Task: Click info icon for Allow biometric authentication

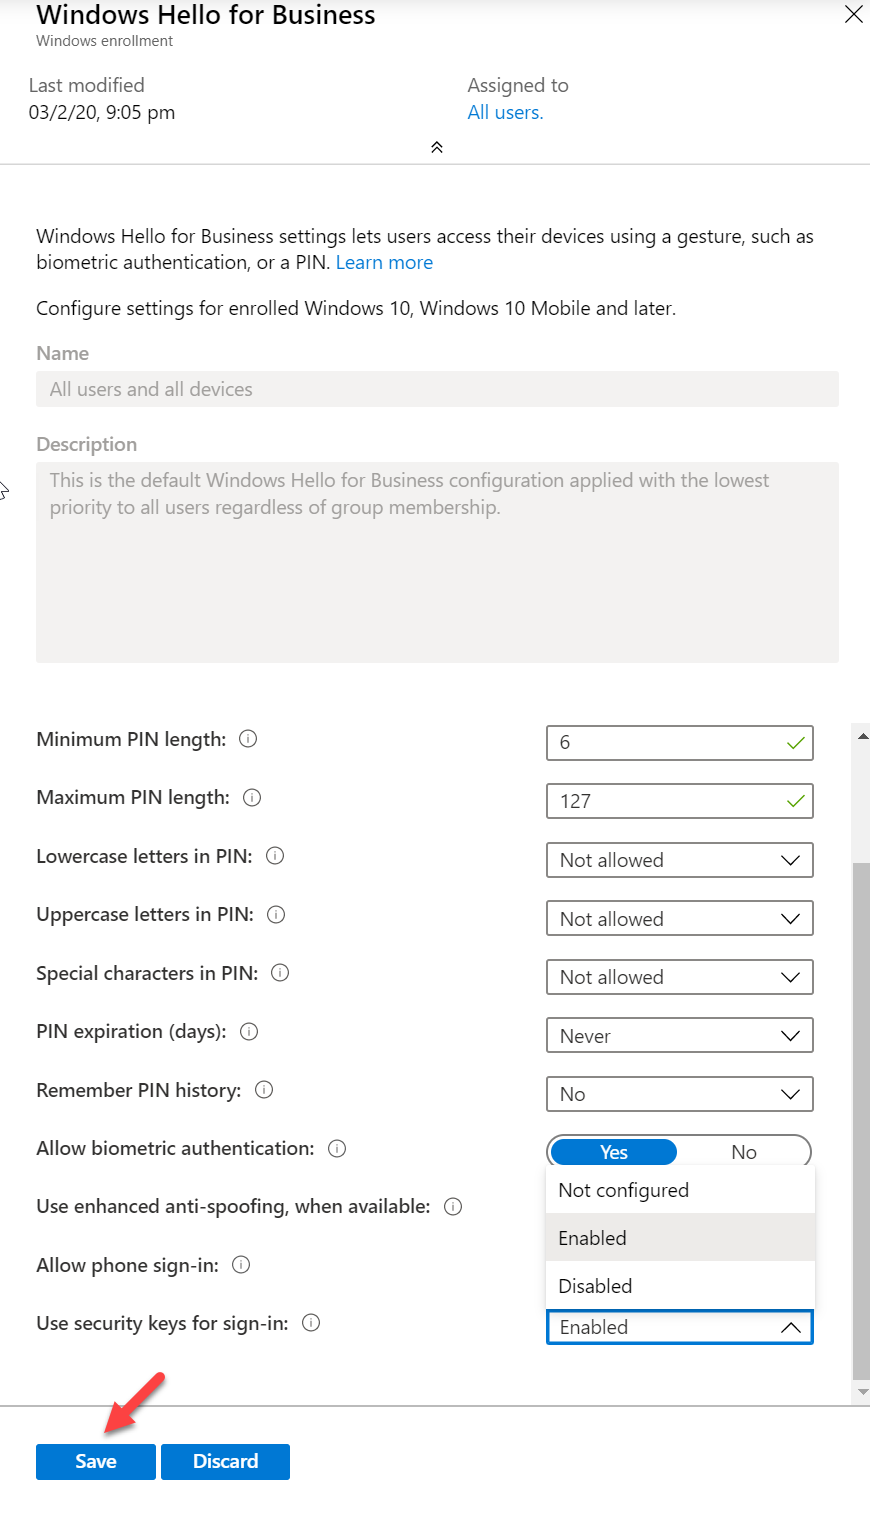Action: [x=337, y=1149]
